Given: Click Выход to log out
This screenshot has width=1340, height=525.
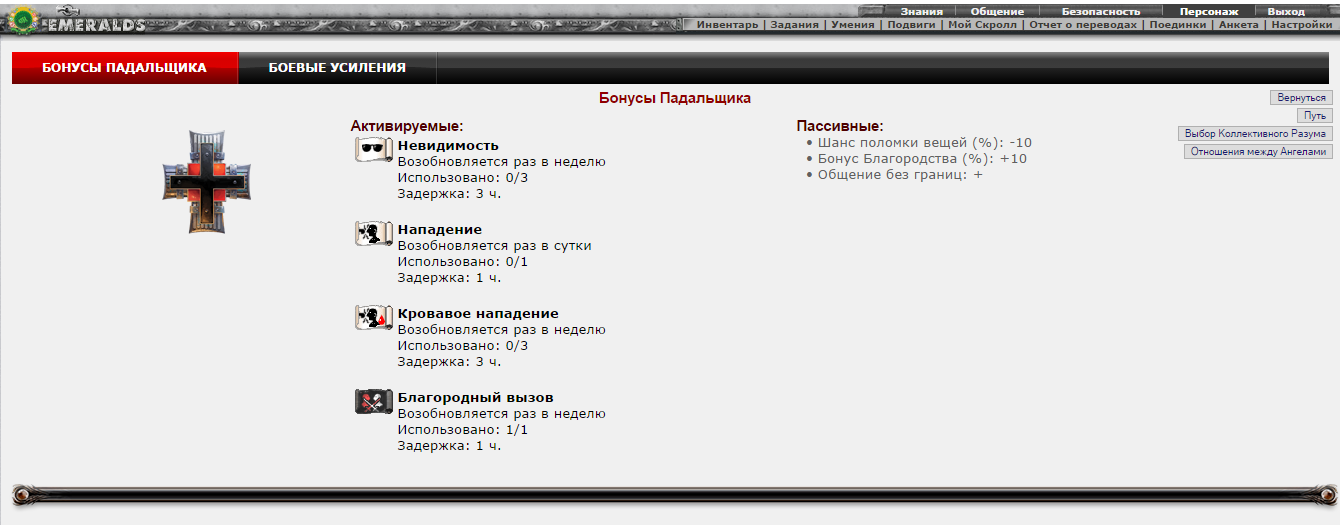Looking at the screenshot, I should pyautogui.click(x=1285, y=11).
